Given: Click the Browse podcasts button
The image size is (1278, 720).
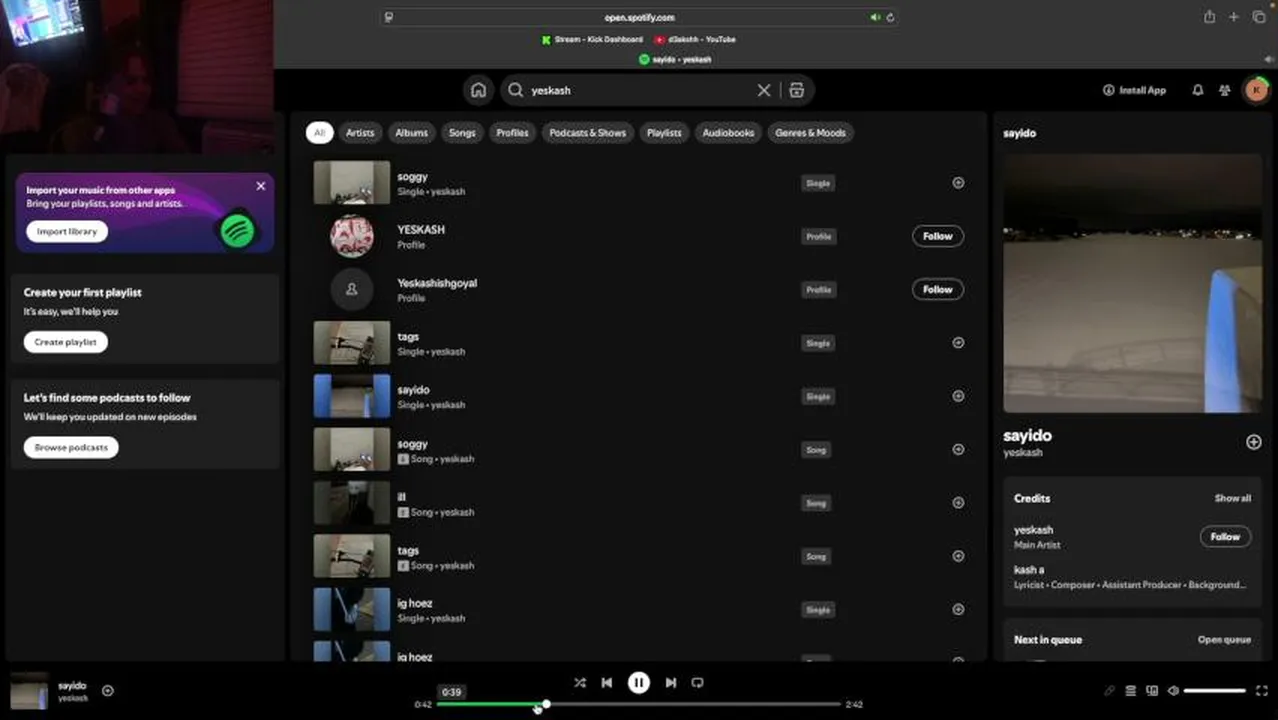Looking at the screenshot, I should [71, 447].
